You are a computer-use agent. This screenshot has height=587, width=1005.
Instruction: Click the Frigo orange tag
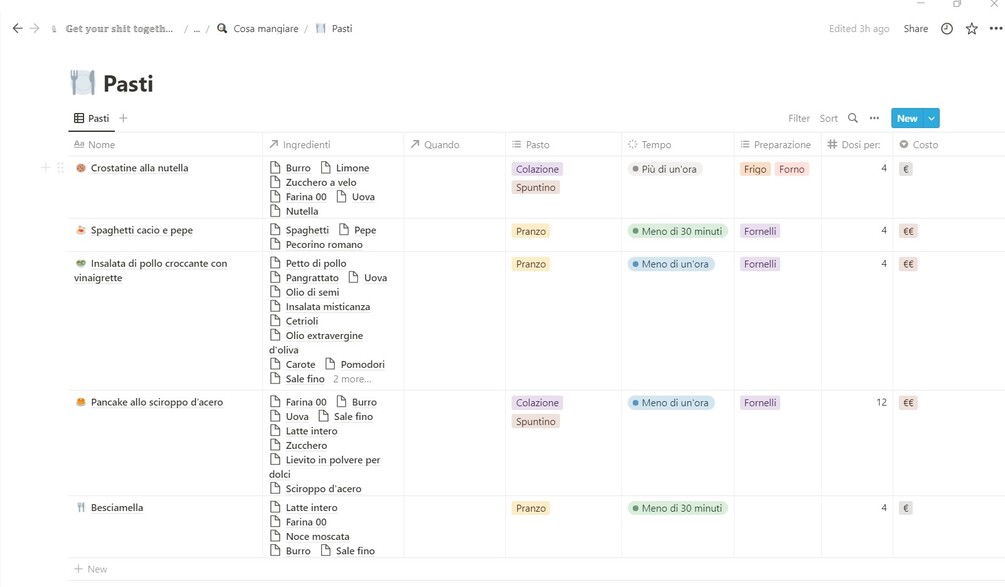[x=754, y=169]
